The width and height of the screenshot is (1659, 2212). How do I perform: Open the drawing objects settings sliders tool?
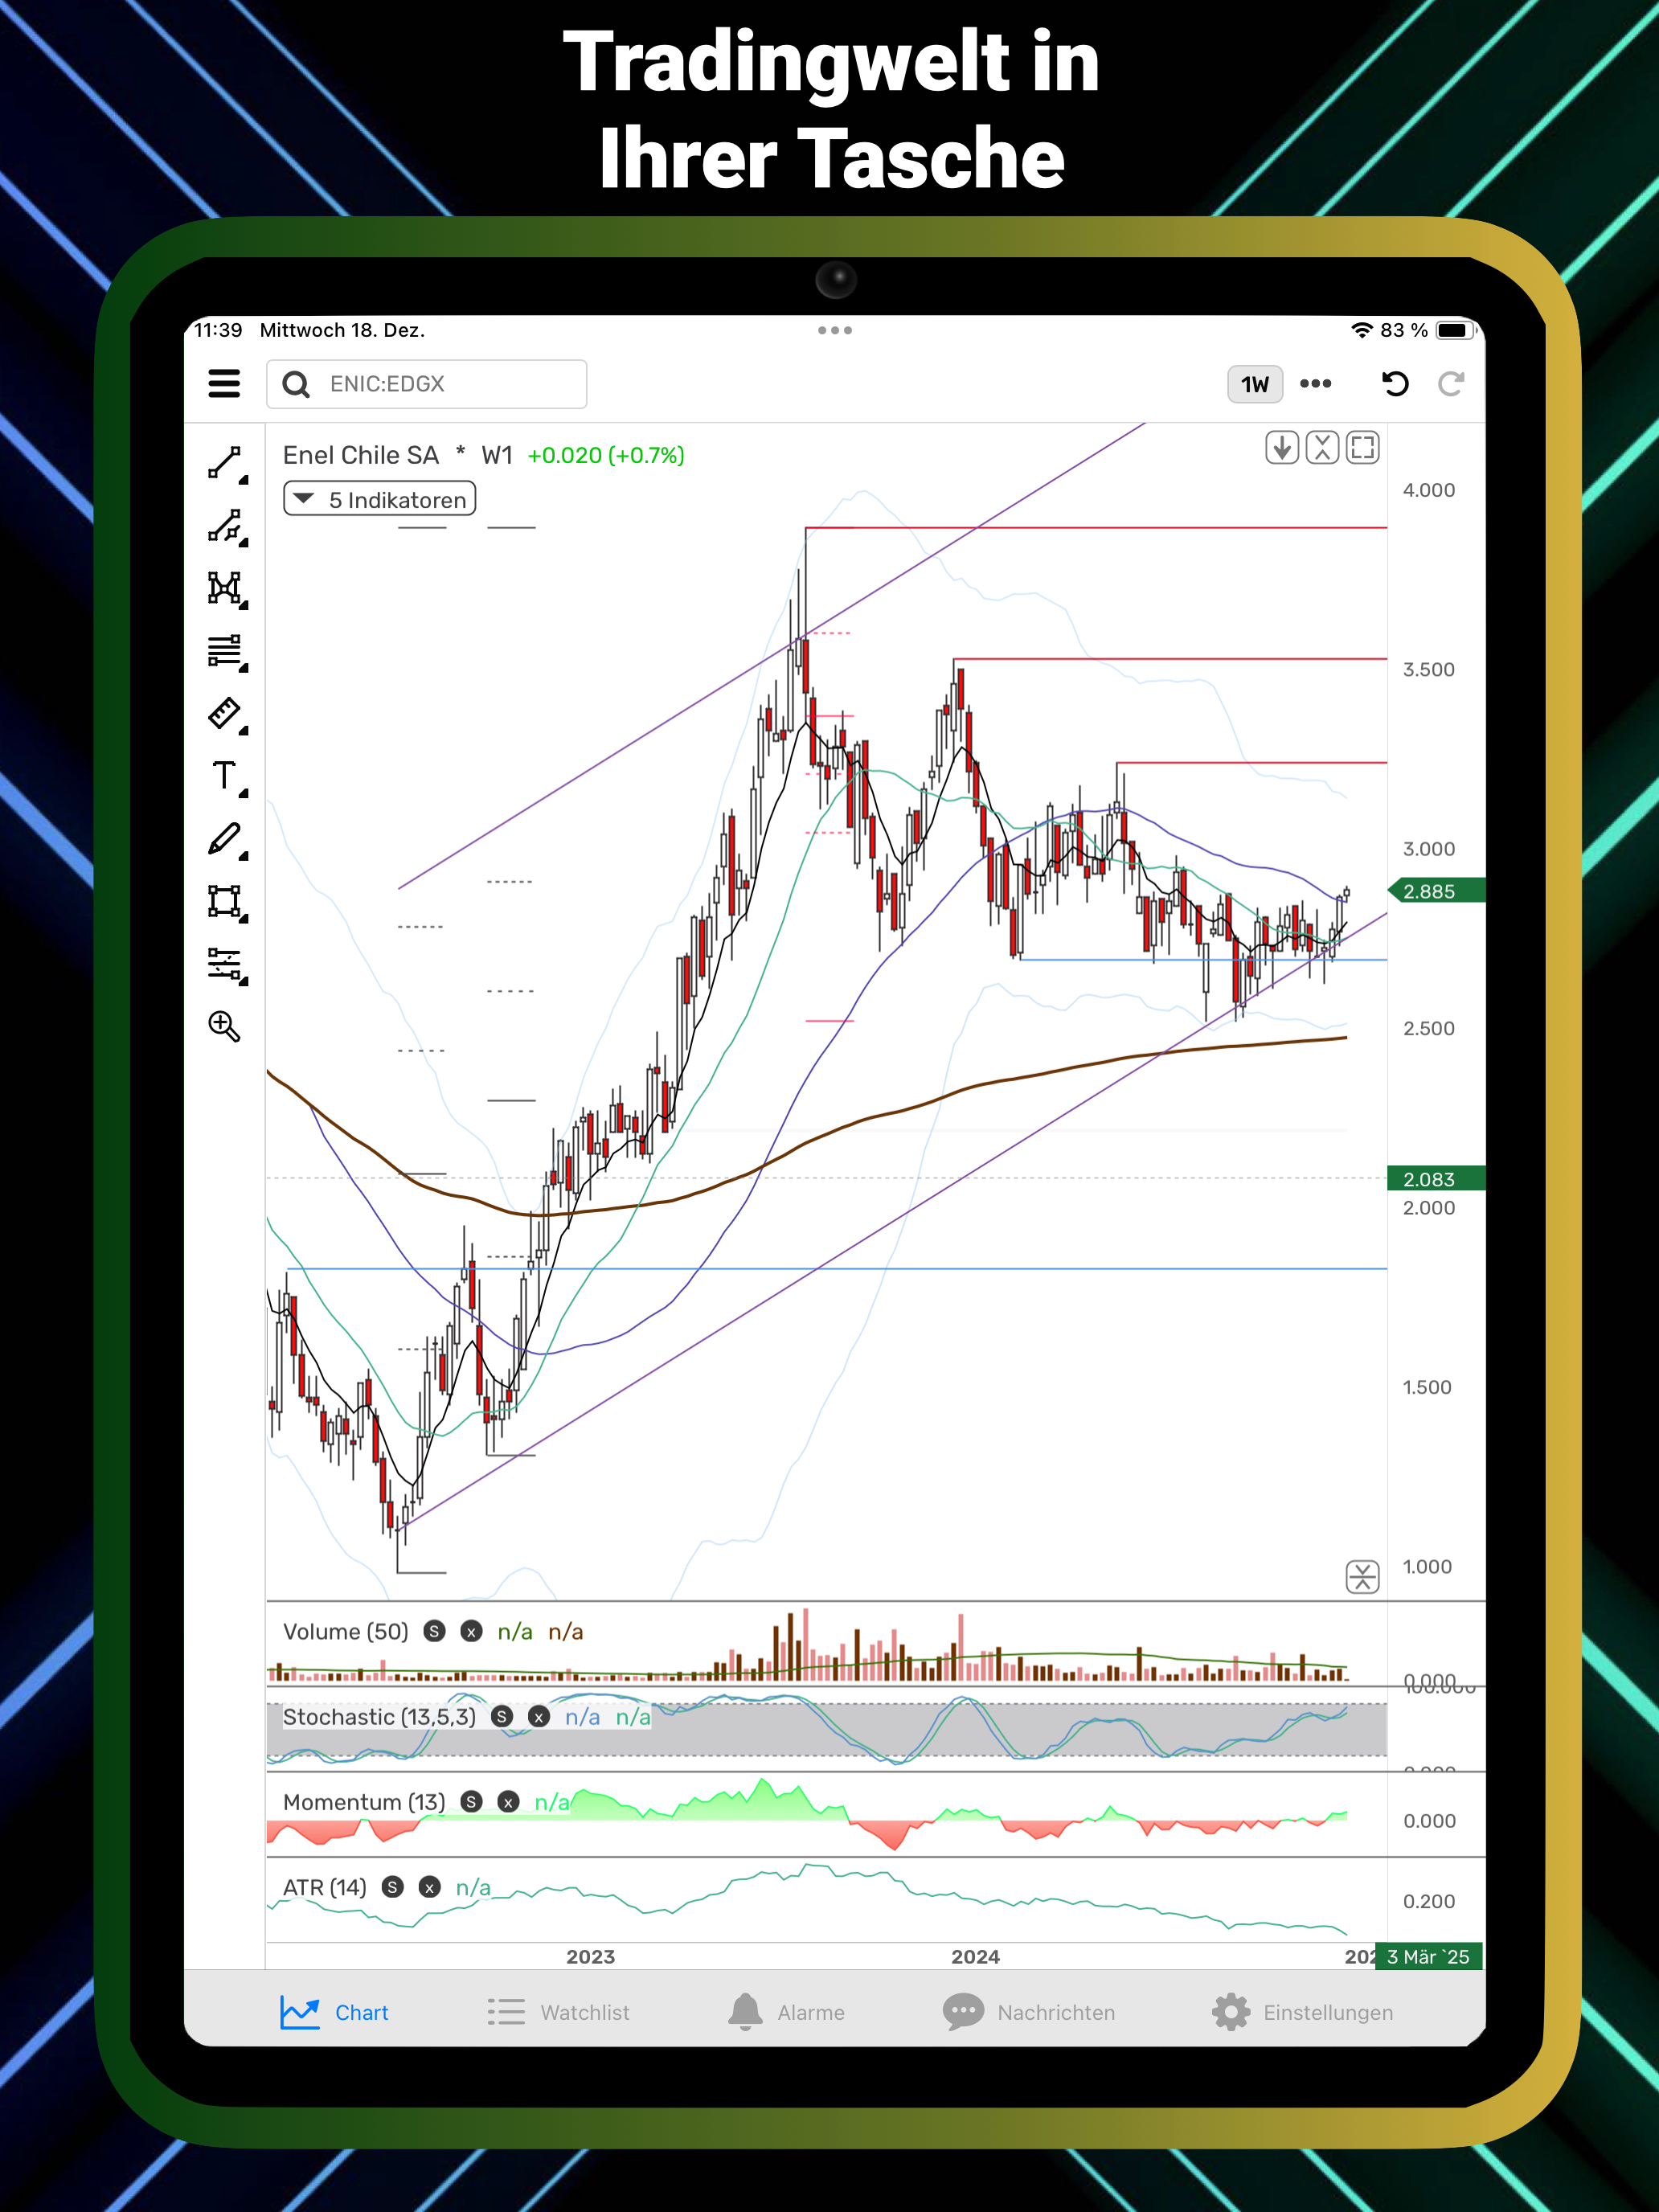click(x=226, y=965)
